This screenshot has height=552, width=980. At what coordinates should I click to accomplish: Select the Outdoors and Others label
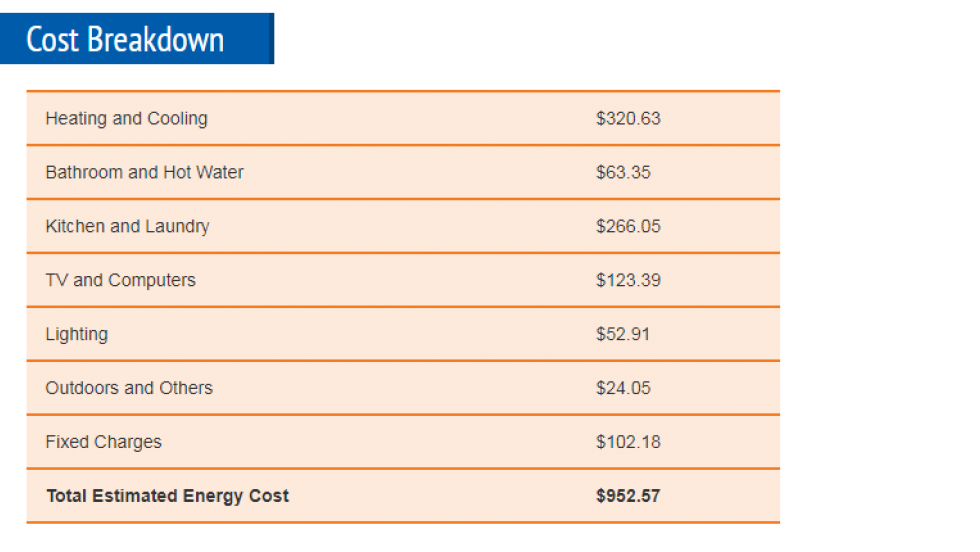pos(129,388)
